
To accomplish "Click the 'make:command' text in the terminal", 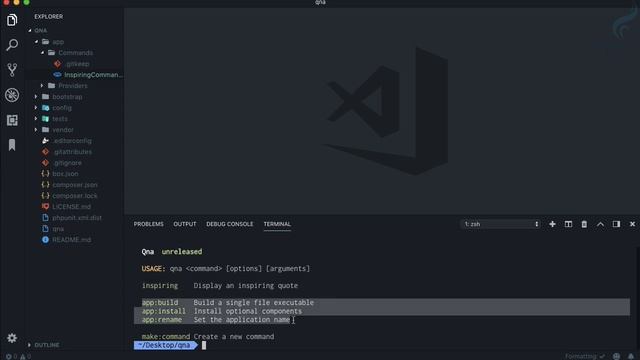I will [x=166, y=336].
